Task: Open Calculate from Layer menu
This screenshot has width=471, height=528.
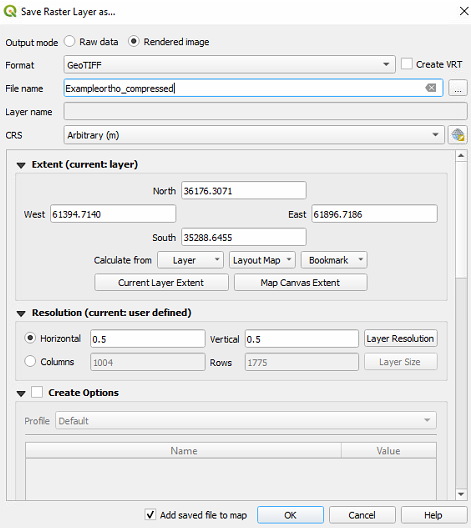Action: pos(190,260)
